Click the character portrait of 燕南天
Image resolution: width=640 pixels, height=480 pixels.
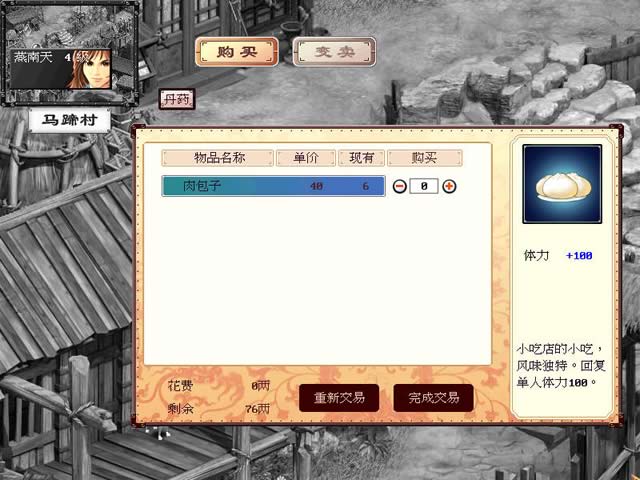(x=91, y=69)
